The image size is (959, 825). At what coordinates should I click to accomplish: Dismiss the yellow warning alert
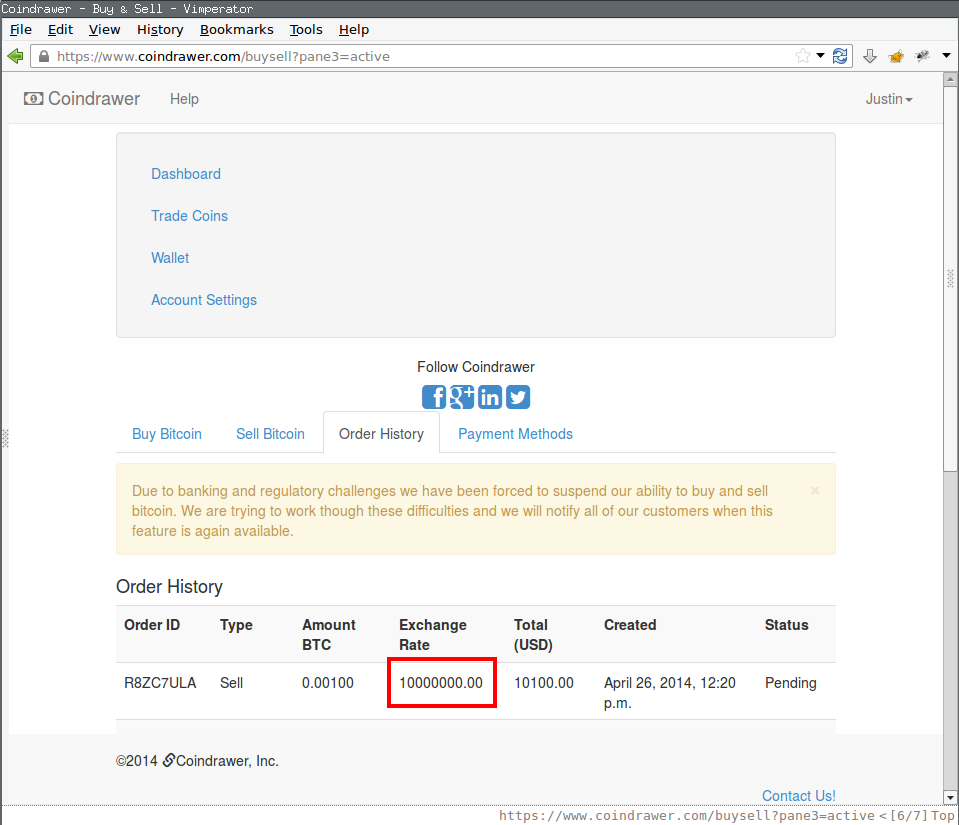pos(815,490)
